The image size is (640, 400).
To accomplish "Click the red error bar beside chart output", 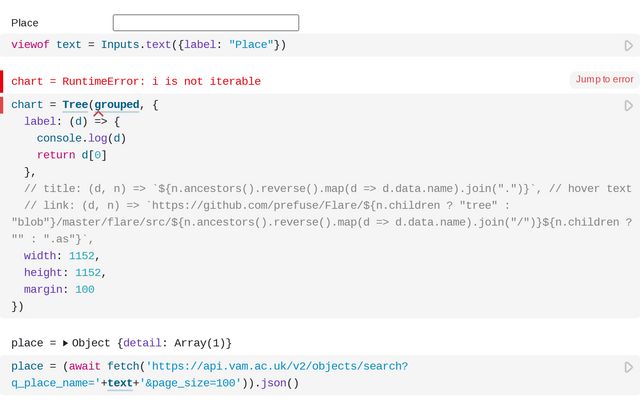I will click(2, 81).
